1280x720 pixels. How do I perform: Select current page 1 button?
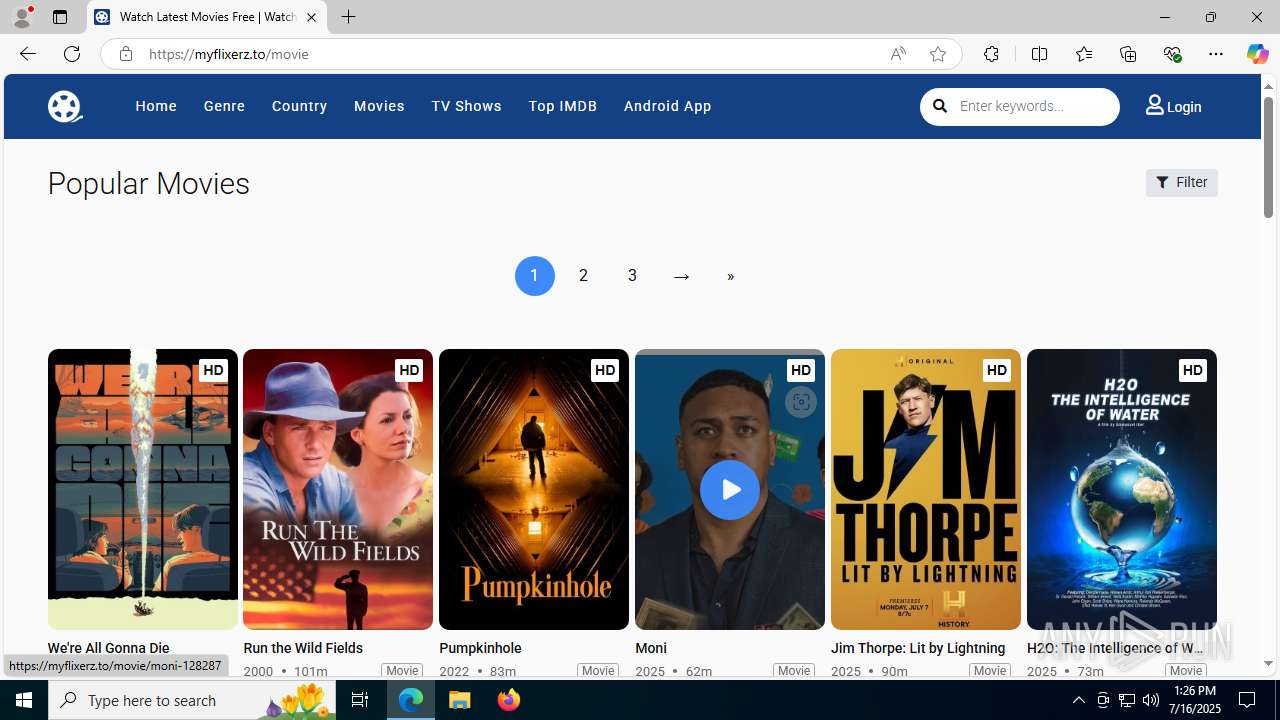point(534,276)
